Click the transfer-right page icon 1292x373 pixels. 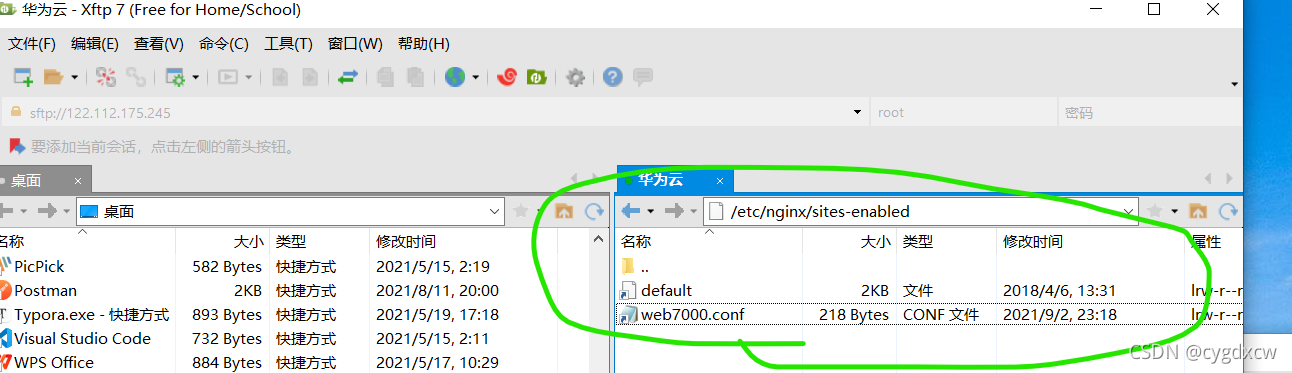[x=310, y=77]
